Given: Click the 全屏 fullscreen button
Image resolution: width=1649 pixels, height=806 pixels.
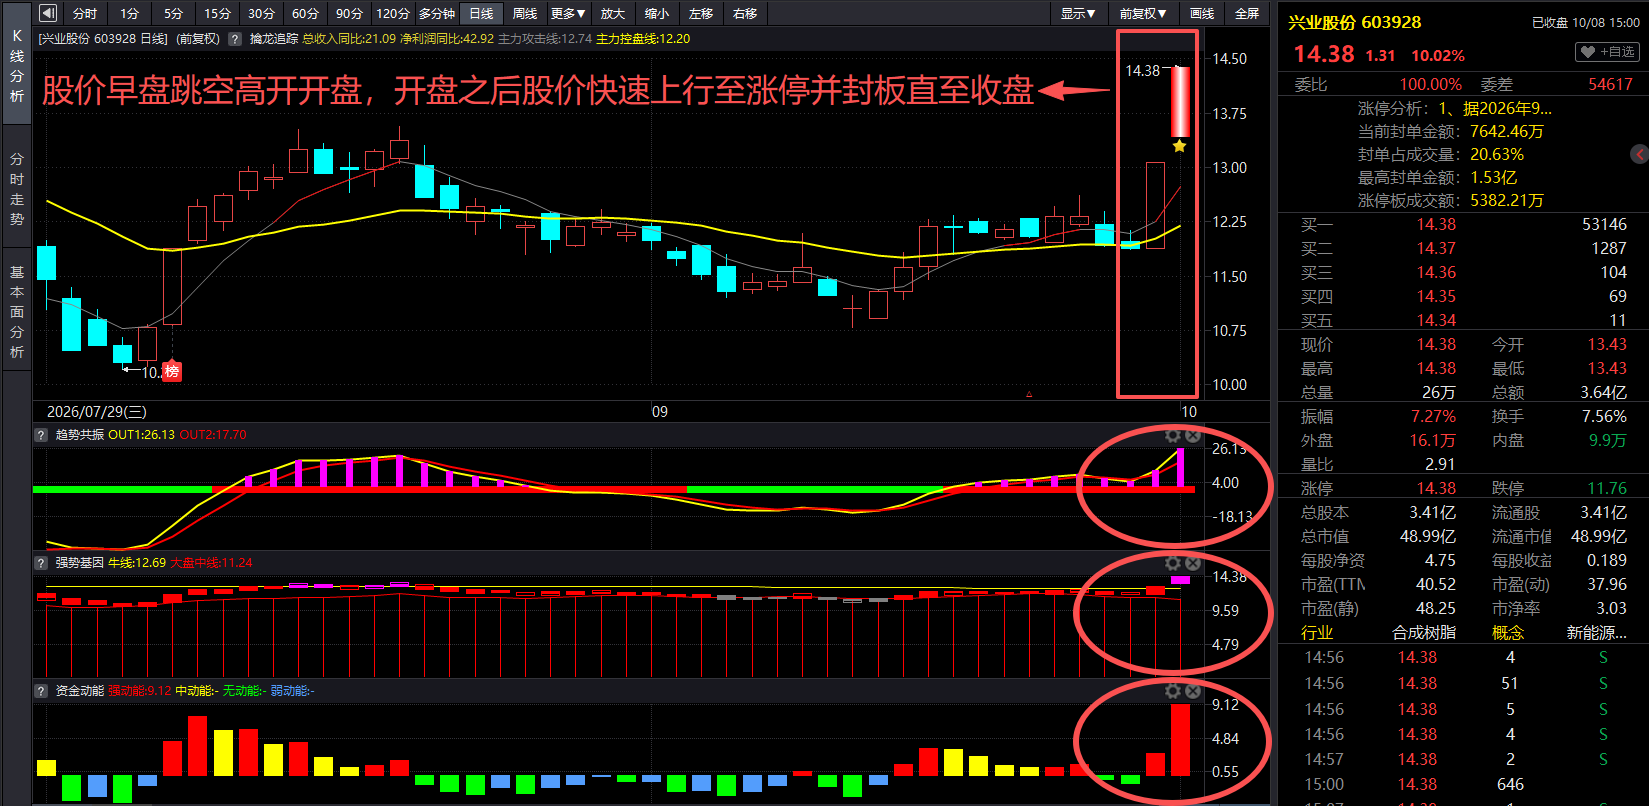Looking at the screenshot, I should click(x=1247, y=13).
